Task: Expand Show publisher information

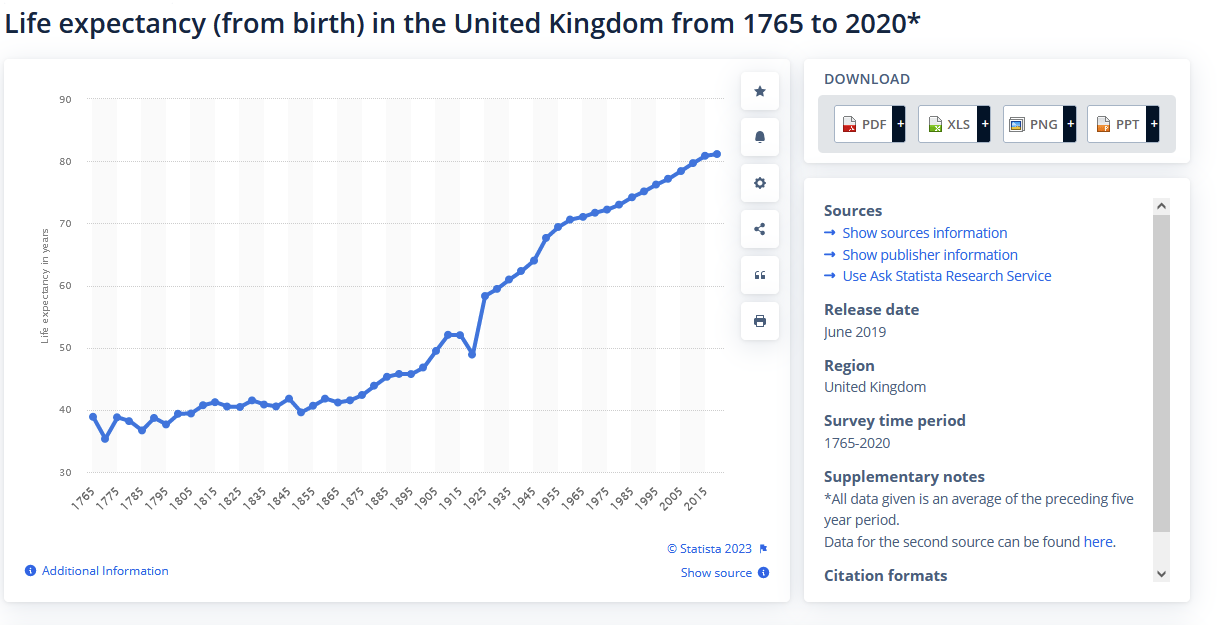Action: point(929,255)
